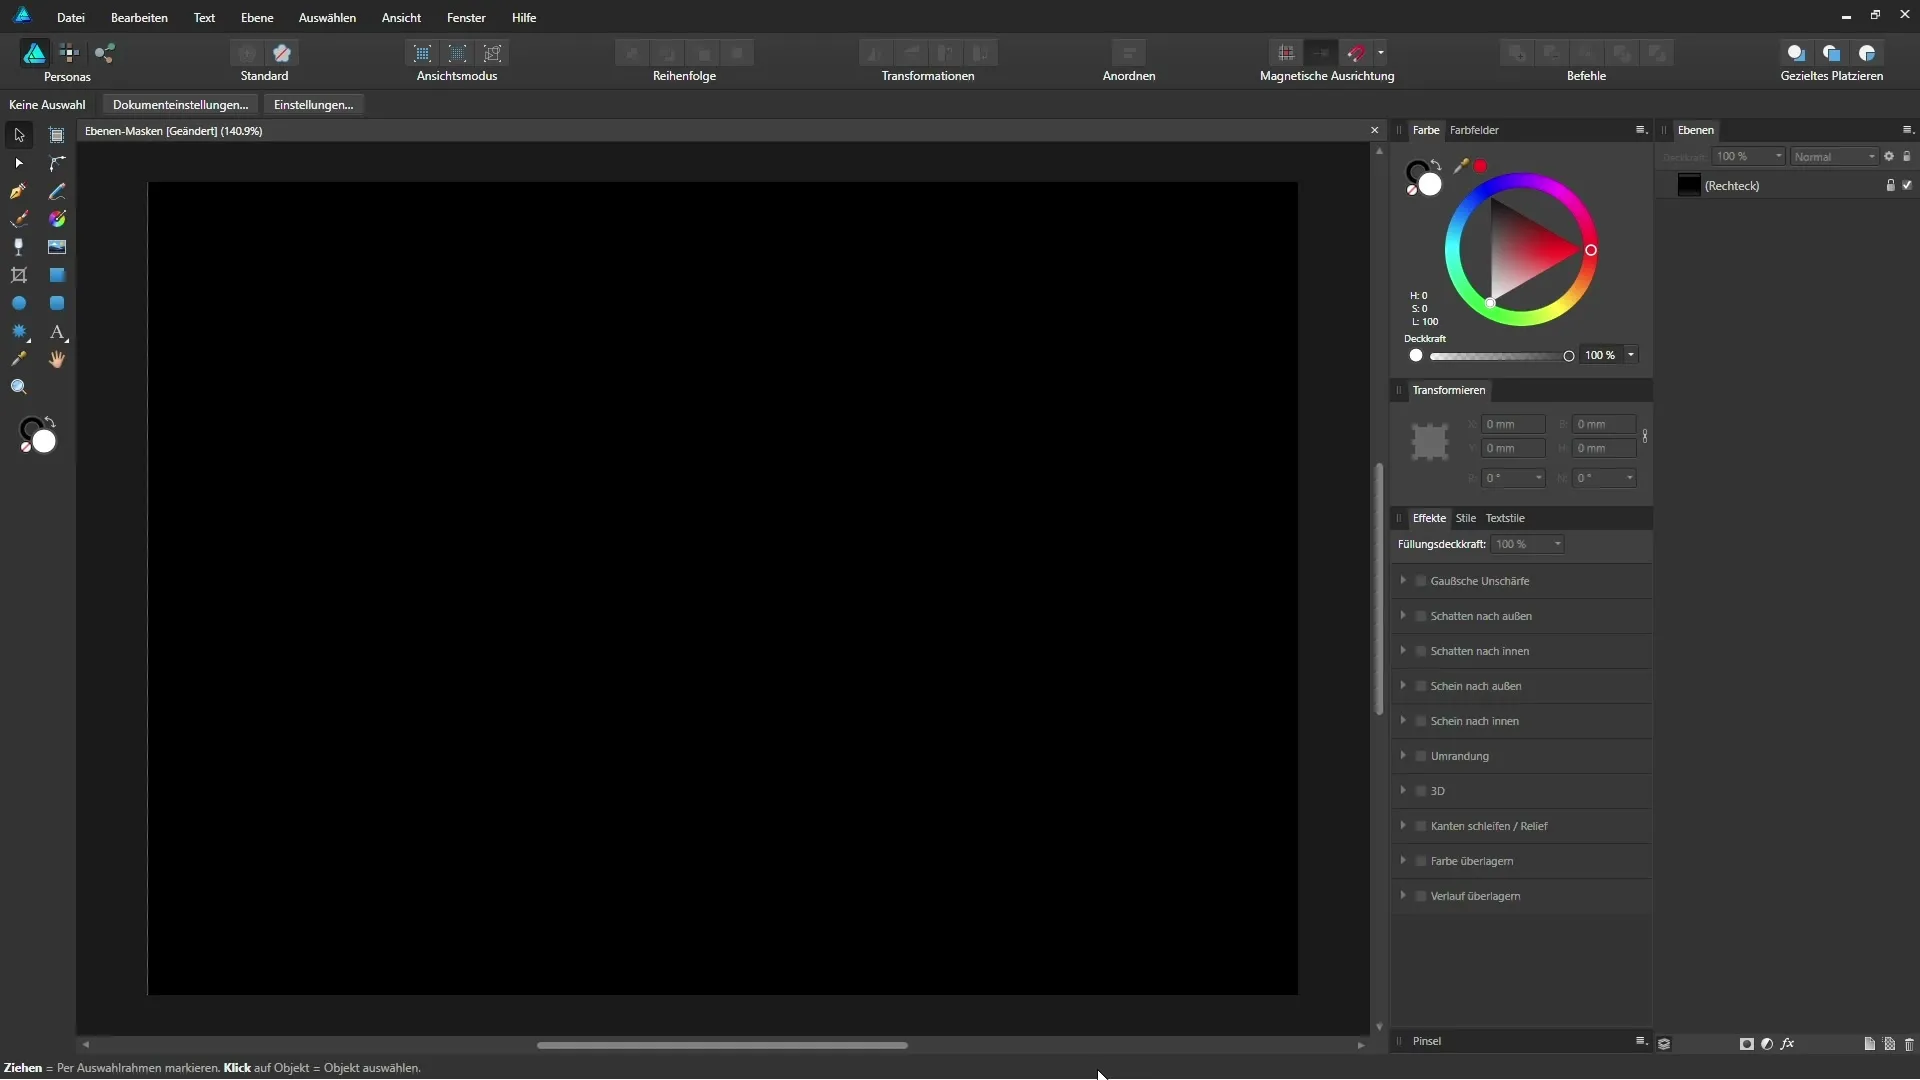The image size is (1920, 1080).
Task: Select the Node tool
Action: click(19, 163)
